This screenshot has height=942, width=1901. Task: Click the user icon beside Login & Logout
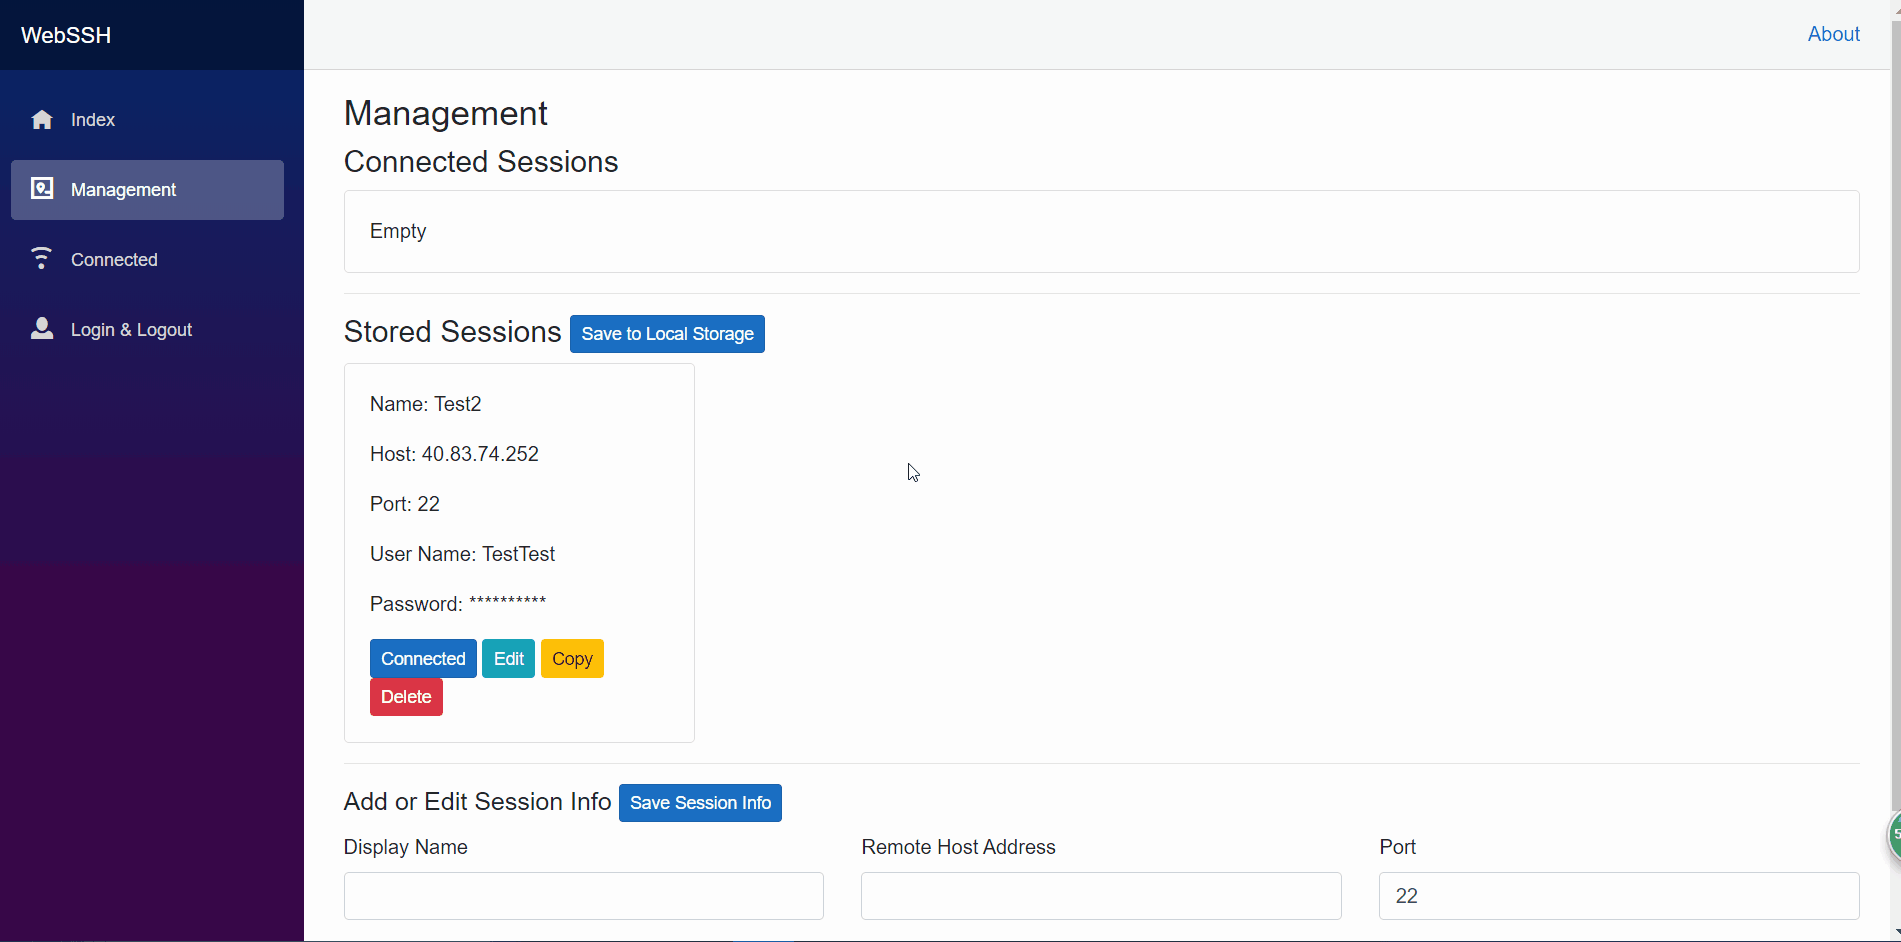42,329
